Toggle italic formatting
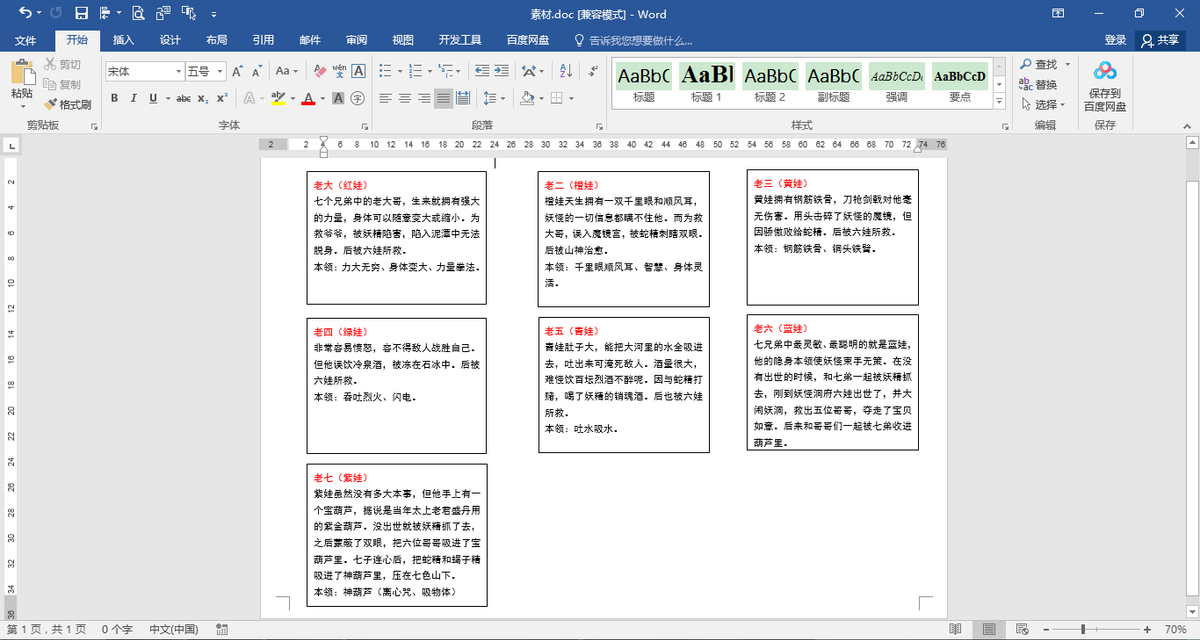Screen dimensions: 1200x640 [132, 98]
